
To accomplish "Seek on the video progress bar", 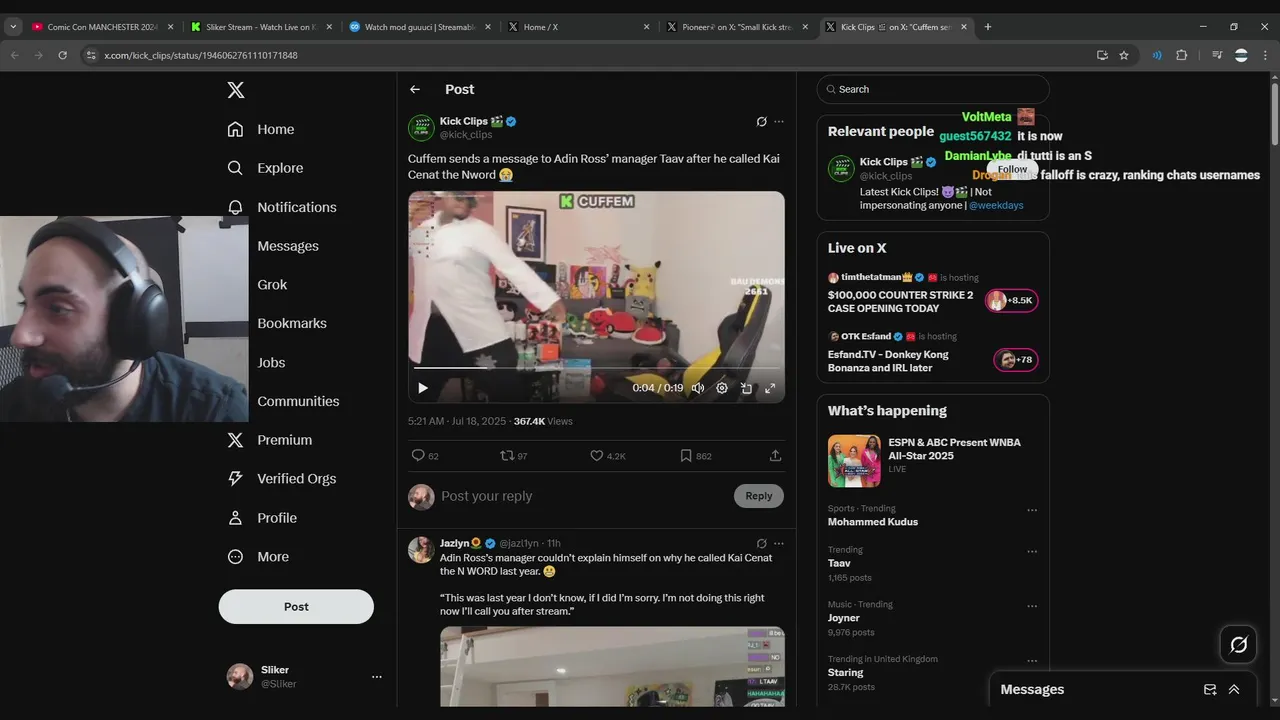I will coord(596,368).
